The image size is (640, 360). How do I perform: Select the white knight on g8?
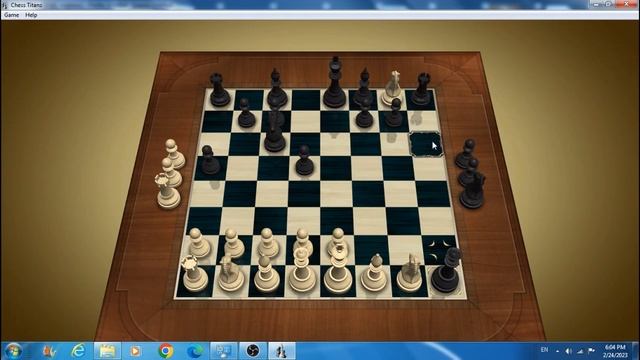pos(392,89)
